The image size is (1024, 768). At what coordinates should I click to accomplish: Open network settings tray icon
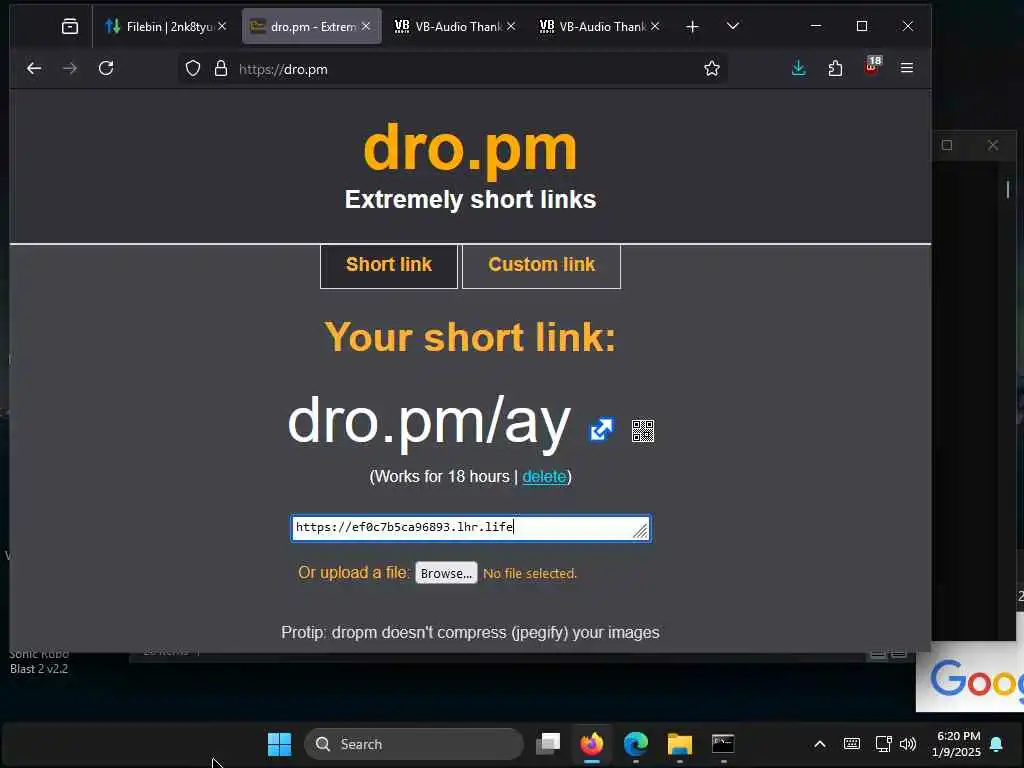883,744
